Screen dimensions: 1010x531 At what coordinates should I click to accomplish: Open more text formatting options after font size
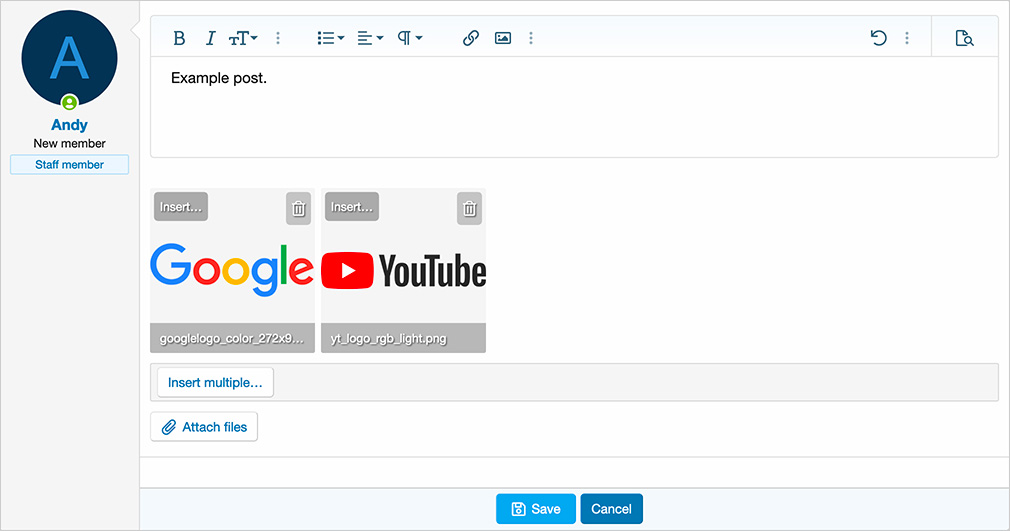[x=278, y=39]
